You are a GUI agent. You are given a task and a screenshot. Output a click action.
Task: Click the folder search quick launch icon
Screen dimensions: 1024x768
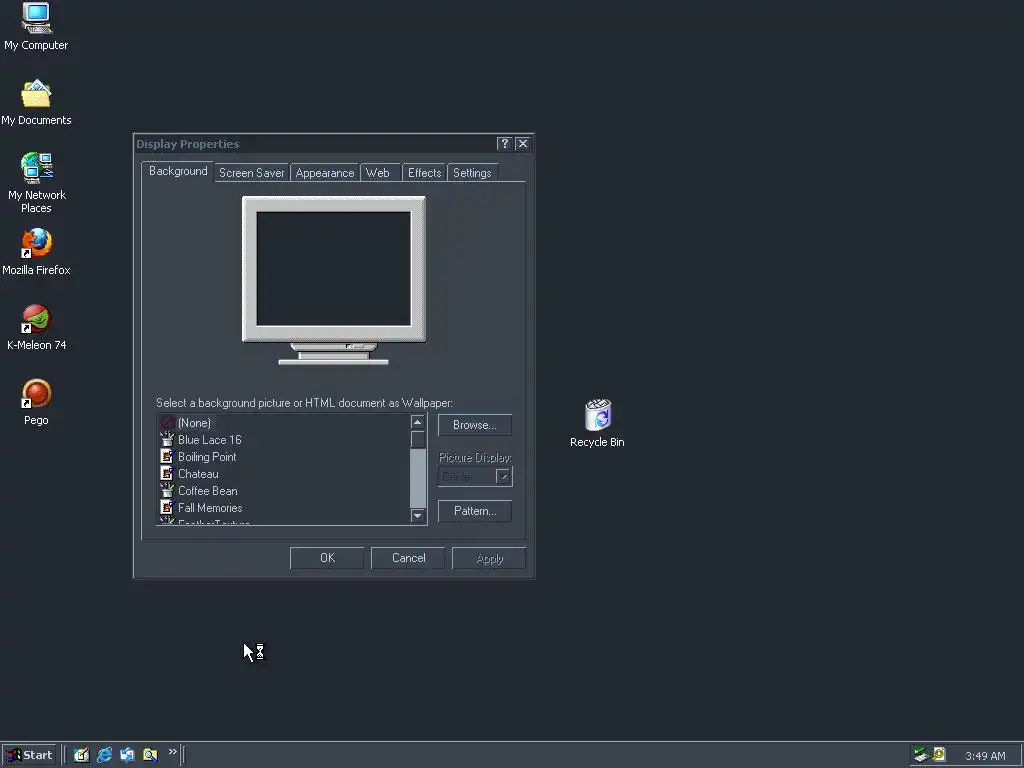(150, 755)
